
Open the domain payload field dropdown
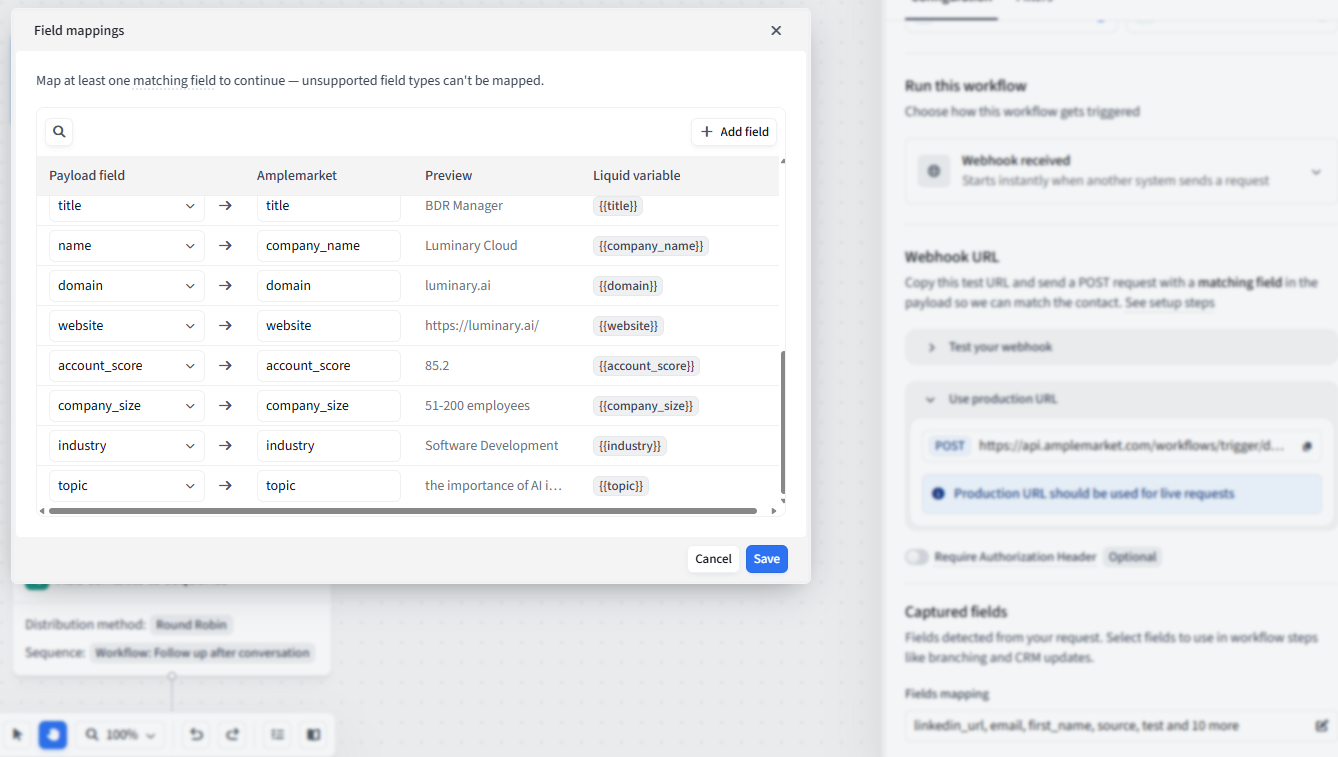click(127, 286)
